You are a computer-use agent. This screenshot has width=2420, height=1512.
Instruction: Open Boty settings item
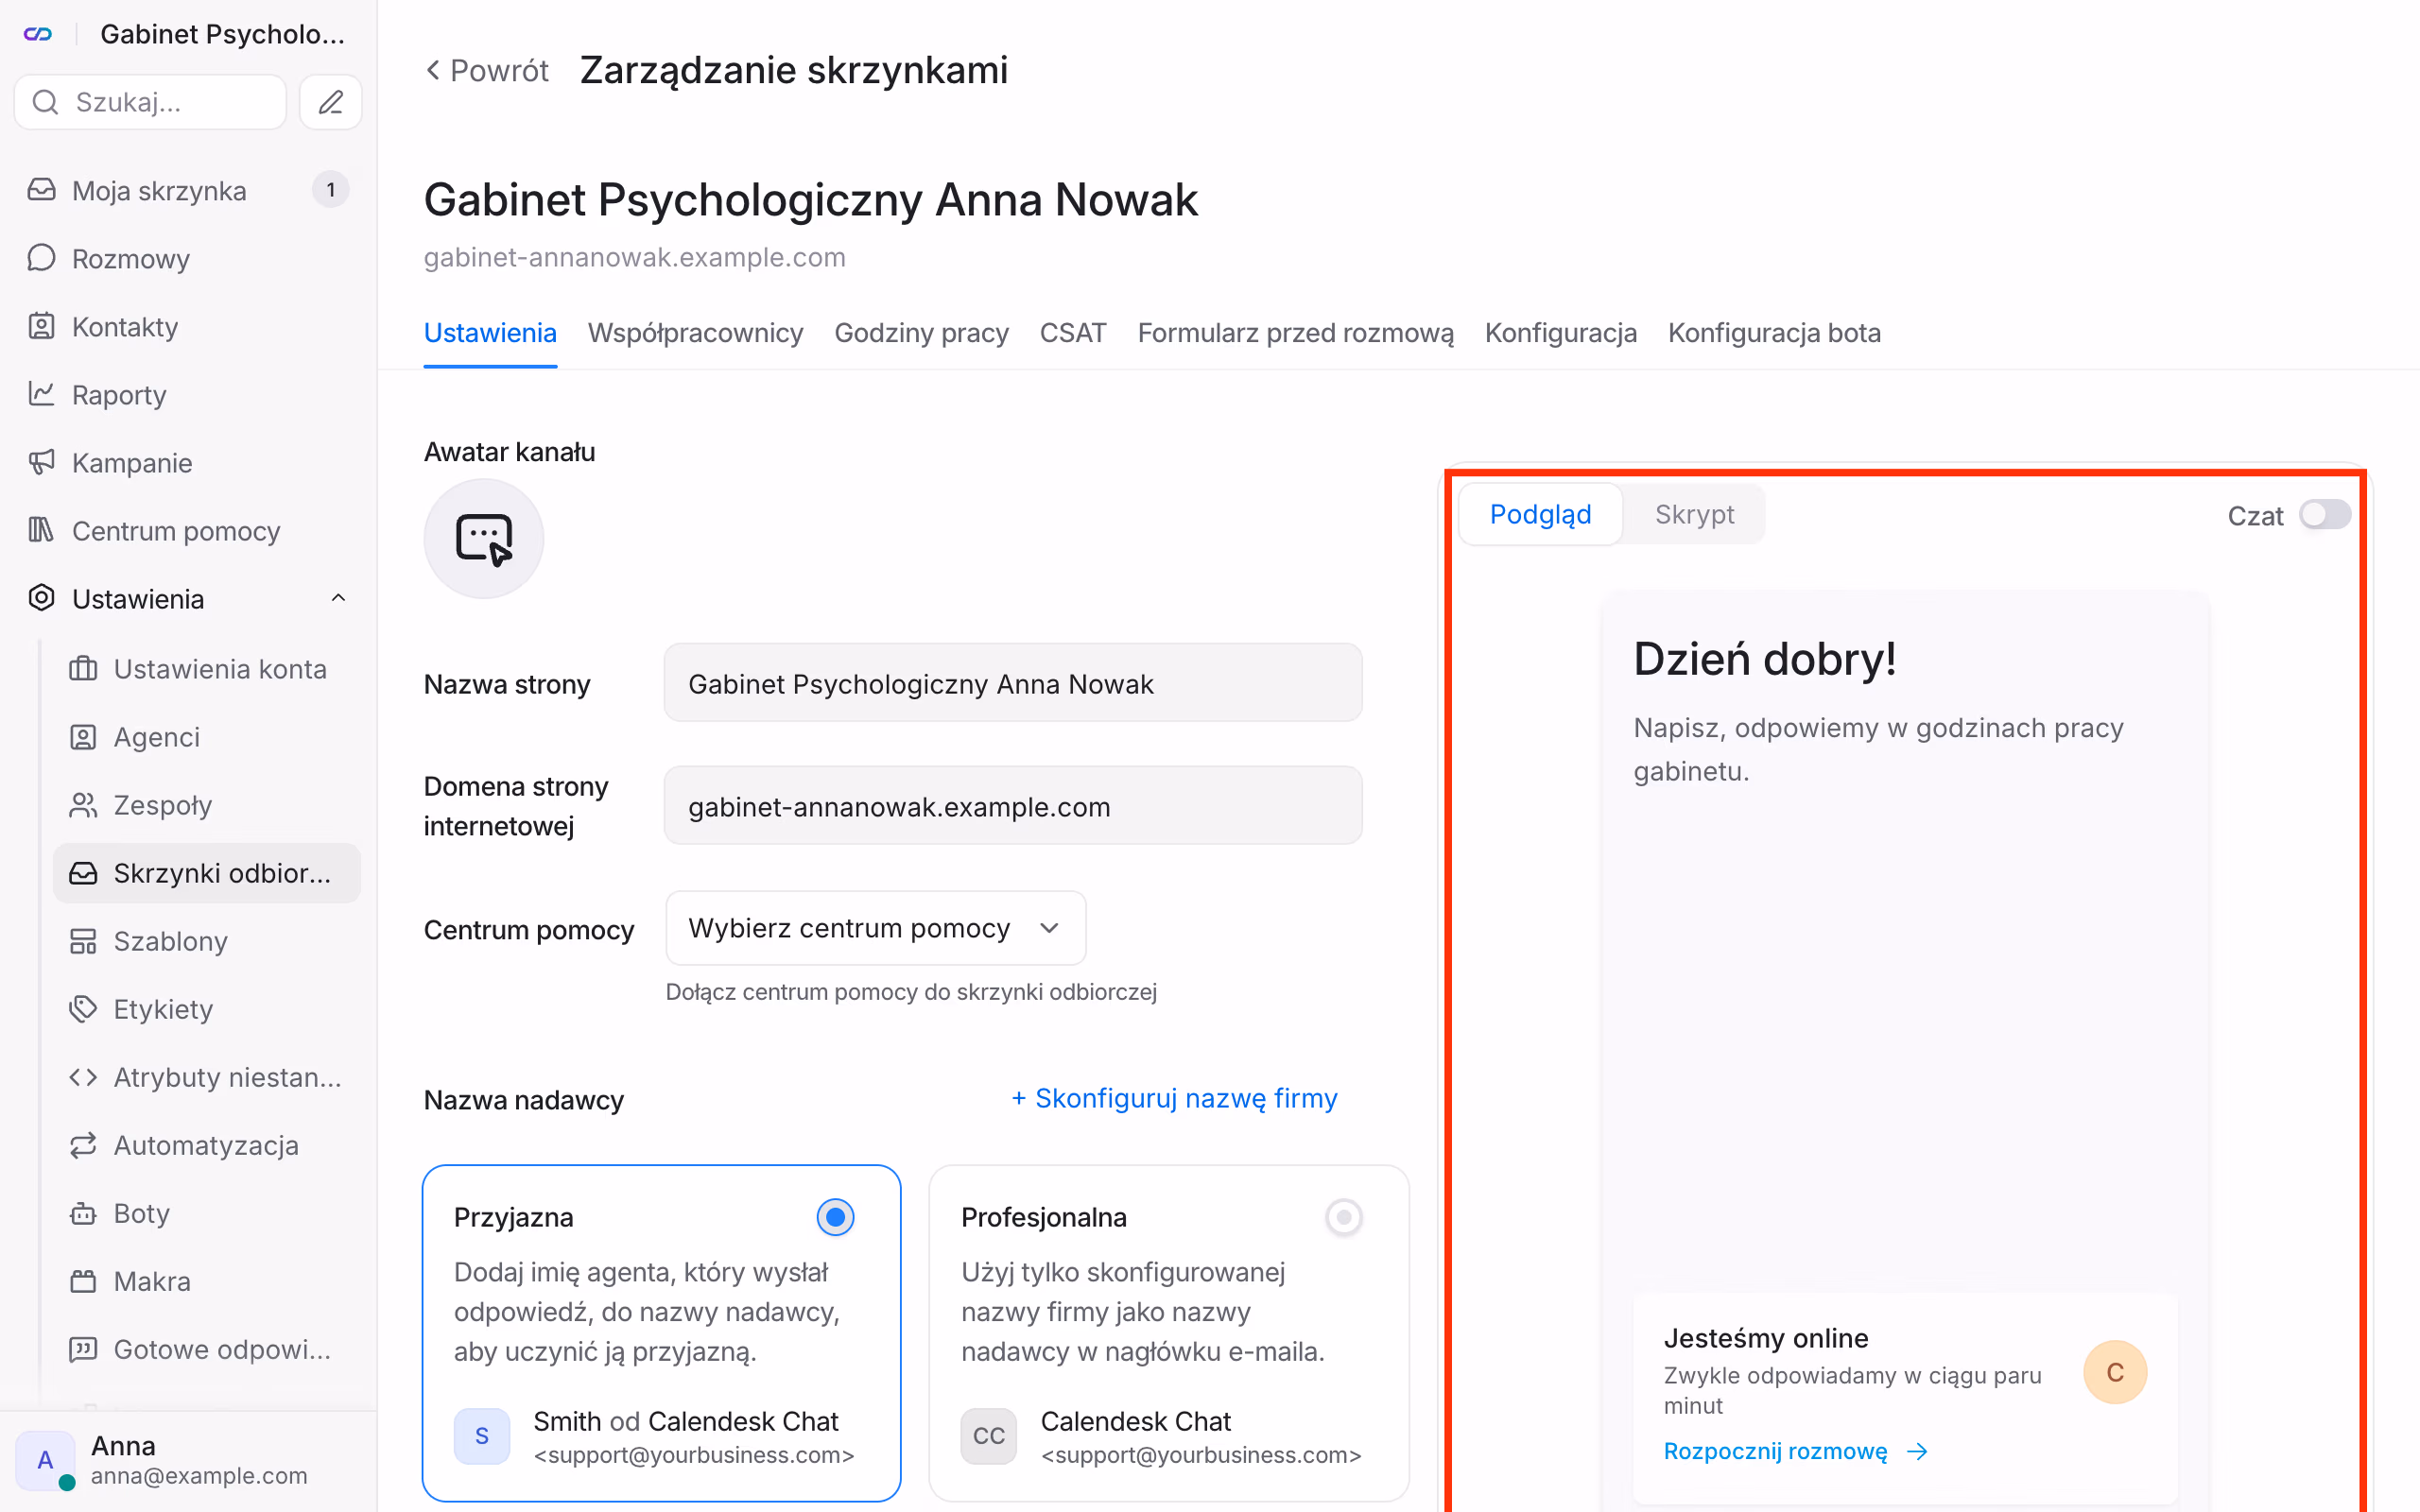tap(141, 1213)
